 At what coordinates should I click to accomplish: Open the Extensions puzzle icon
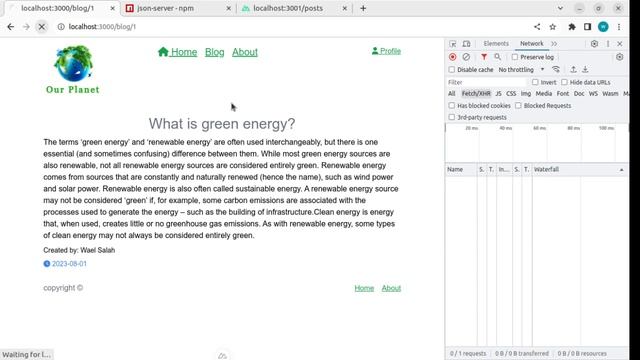point(572,27)
